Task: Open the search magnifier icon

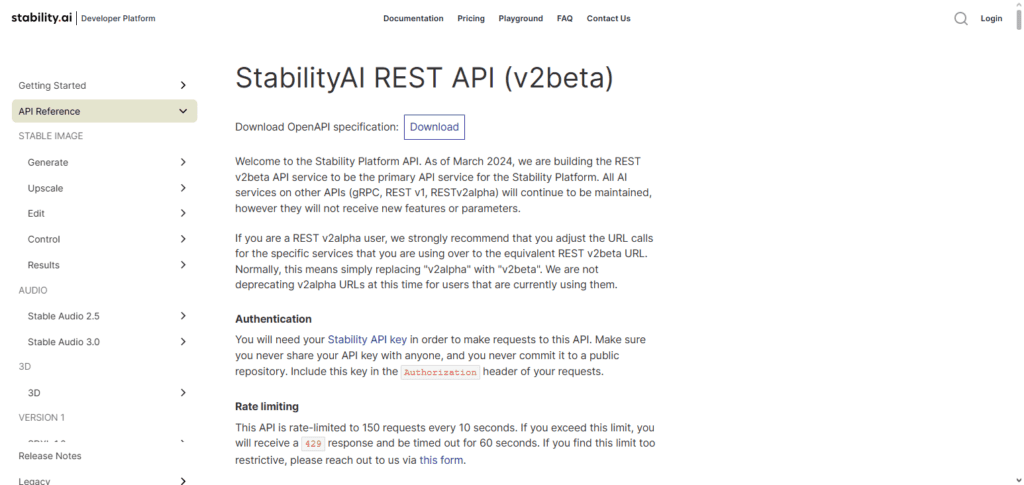Action: 961,19
